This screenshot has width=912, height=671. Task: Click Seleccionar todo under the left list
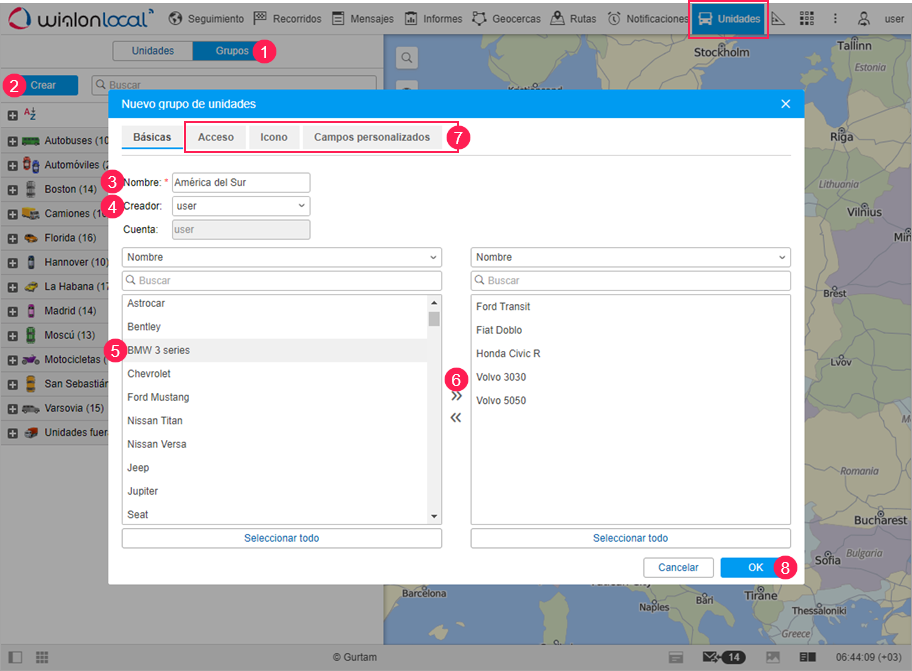281,538
